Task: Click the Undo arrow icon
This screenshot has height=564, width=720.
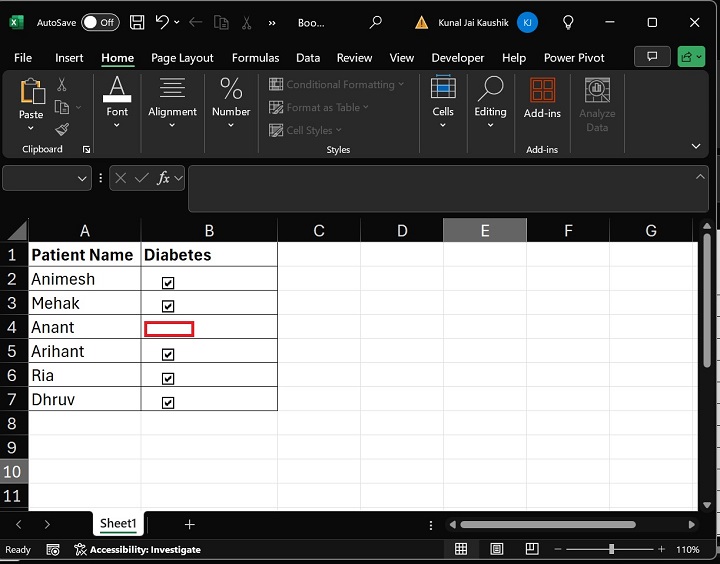Action: [x=162, y=22]
